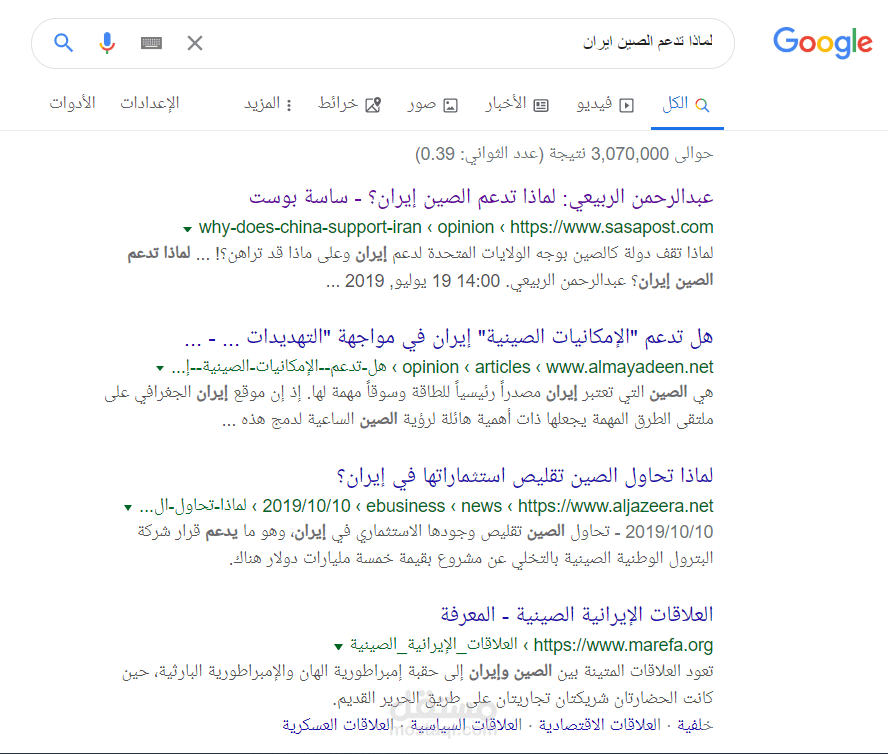Select the الكل (All) tab
Image resolution: width=888 pixels, height=754 pixels.
686,104
